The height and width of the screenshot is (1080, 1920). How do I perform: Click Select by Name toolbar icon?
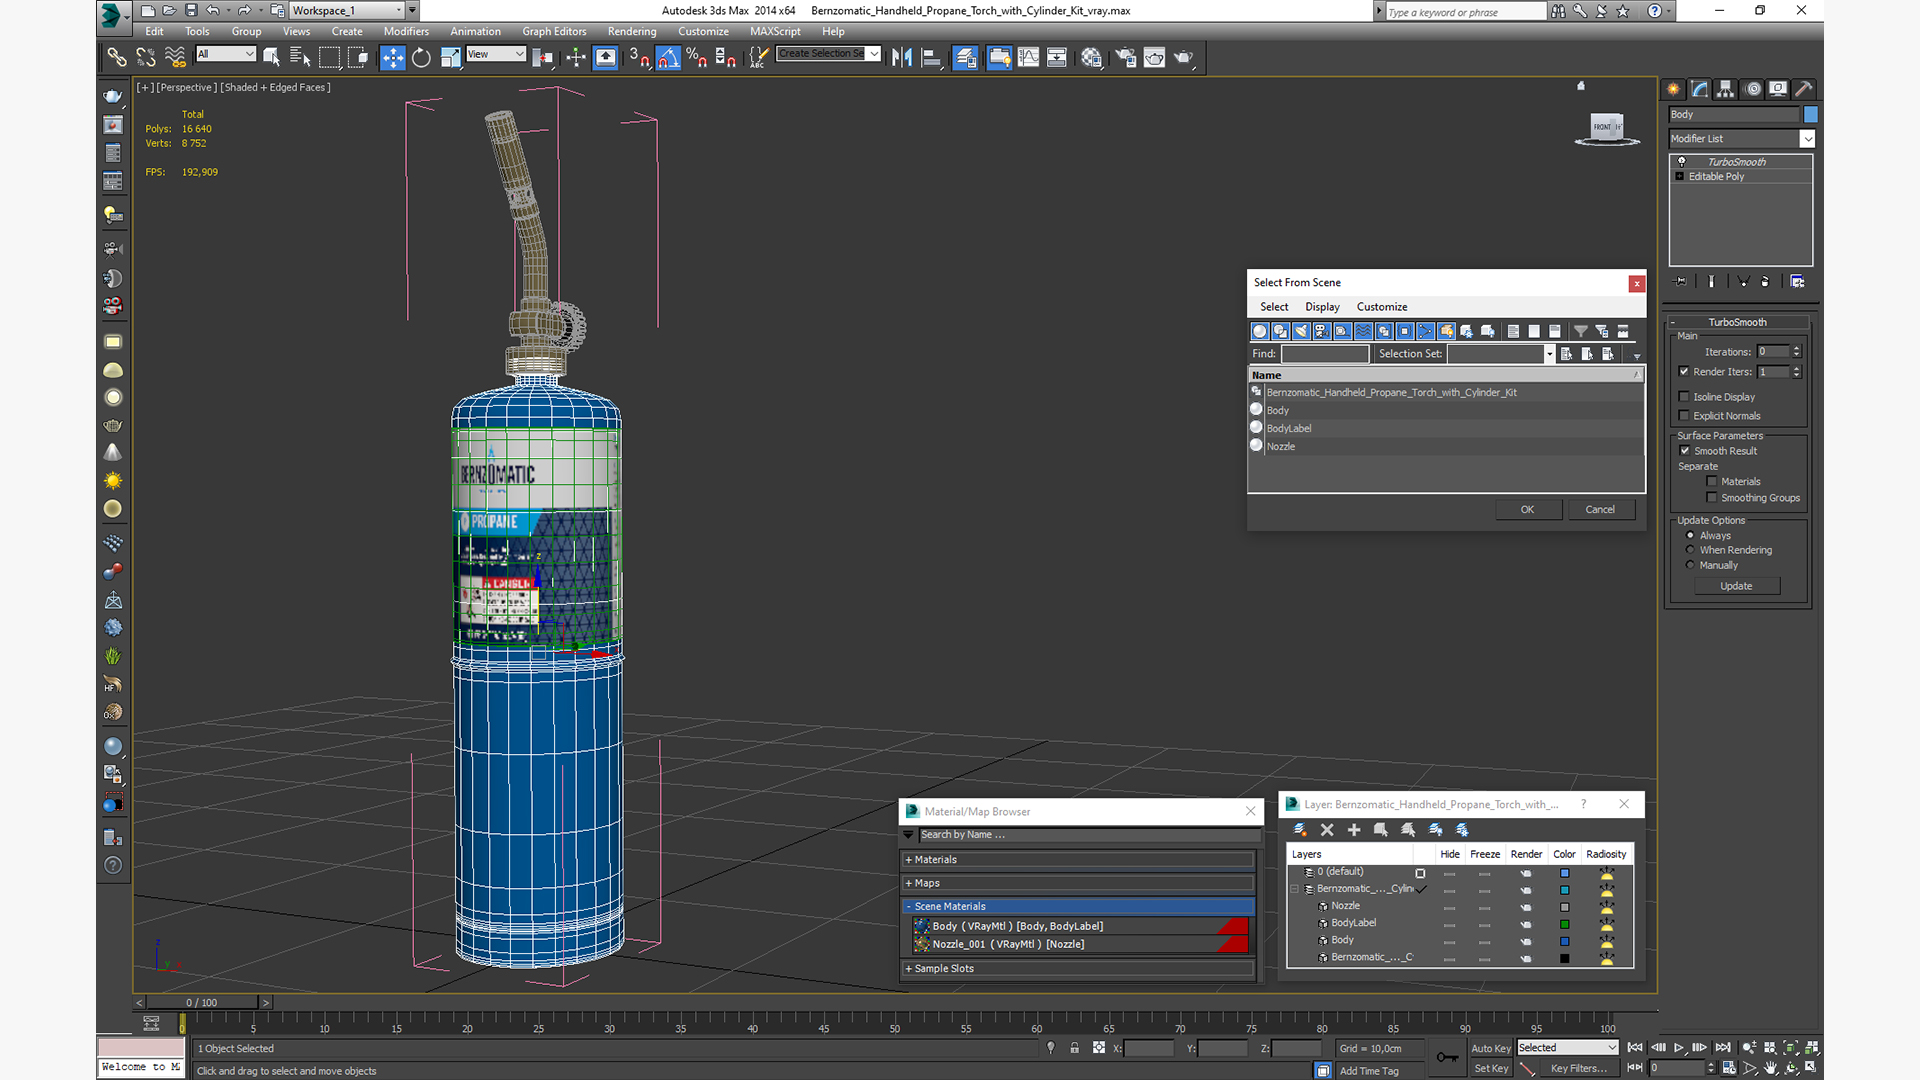(299, 58)
